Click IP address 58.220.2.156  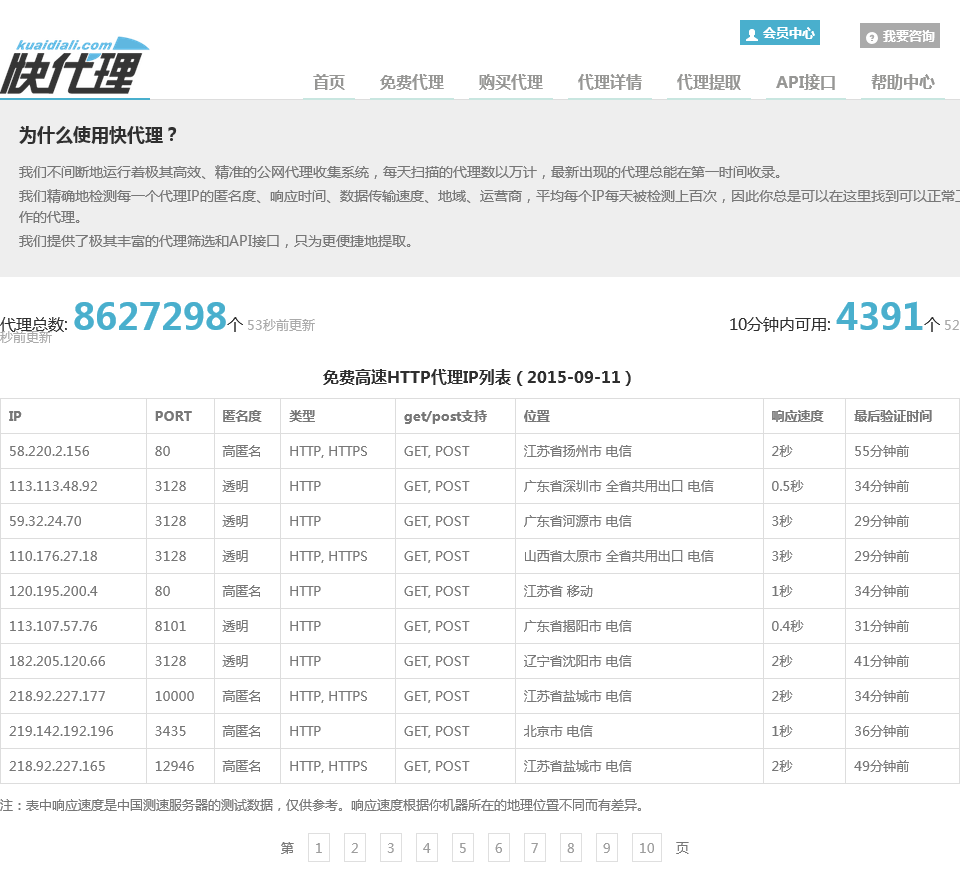(49, 451)
